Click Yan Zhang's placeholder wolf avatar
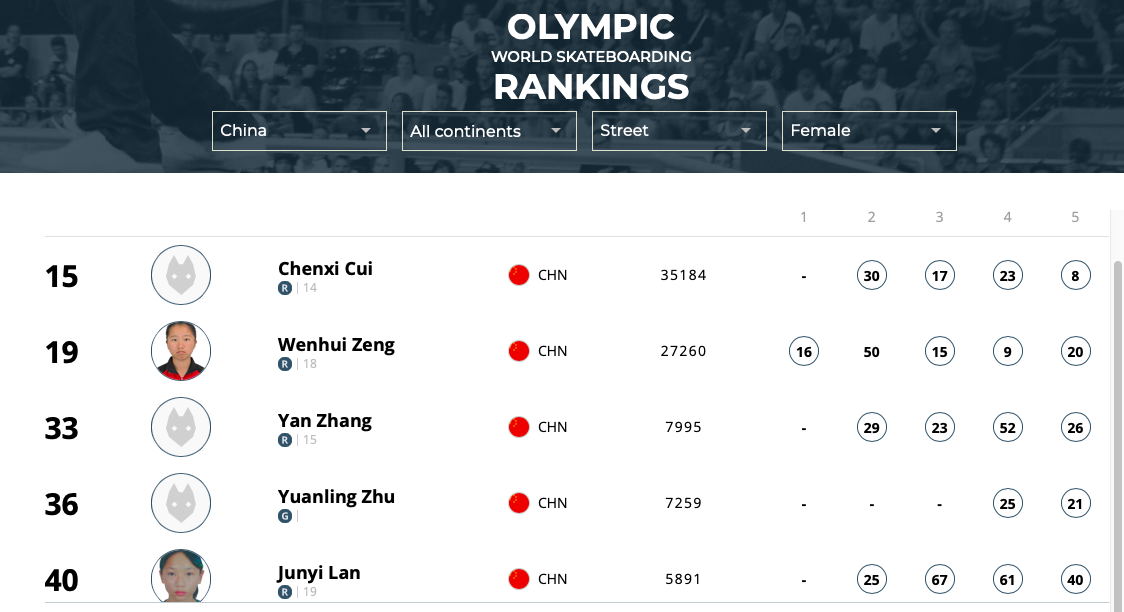The image size is (1124, 612). click(x=181, y=427)
